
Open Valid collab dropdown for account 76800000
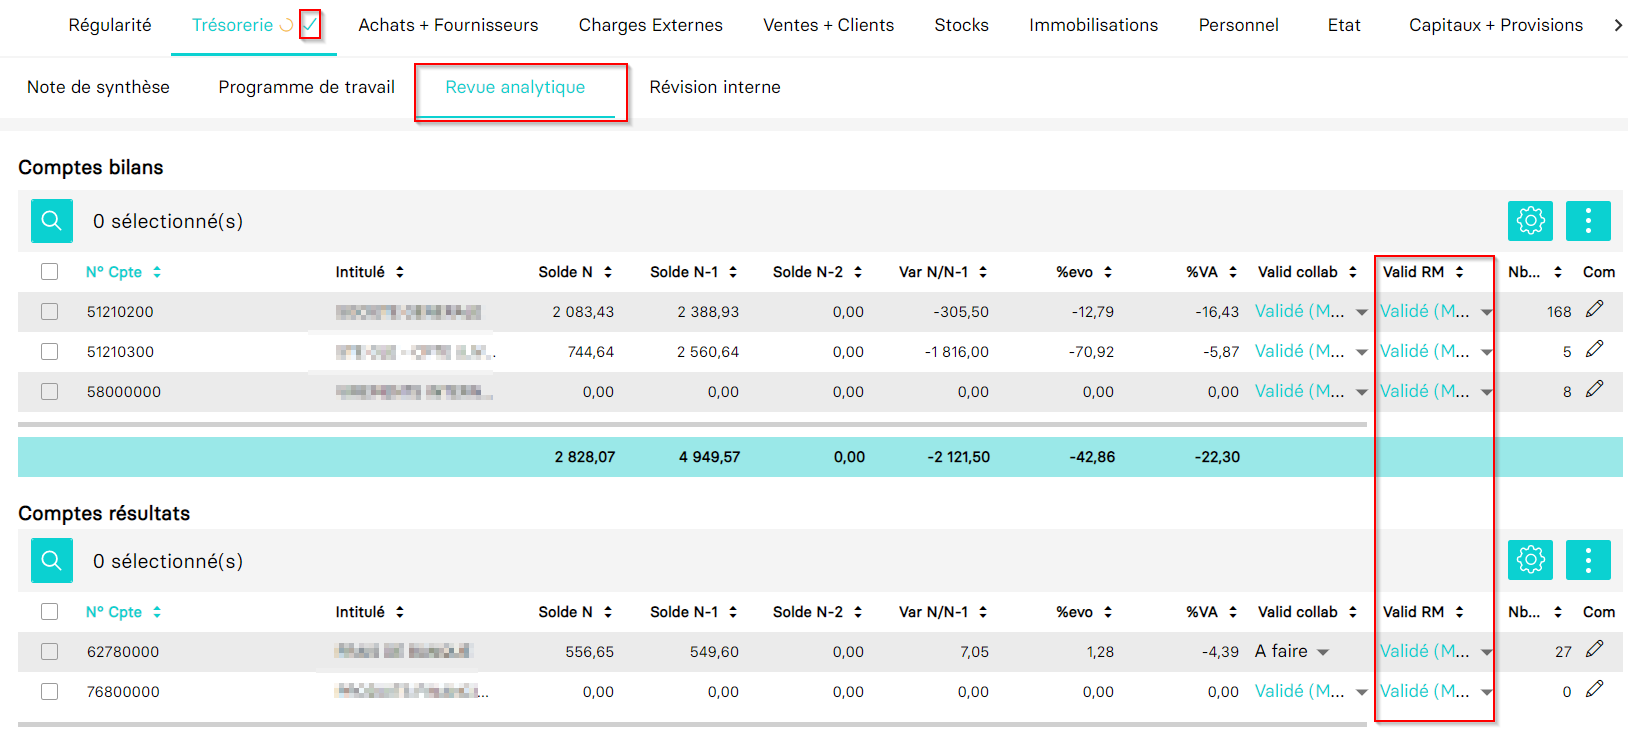click(x=1311, y=691)
